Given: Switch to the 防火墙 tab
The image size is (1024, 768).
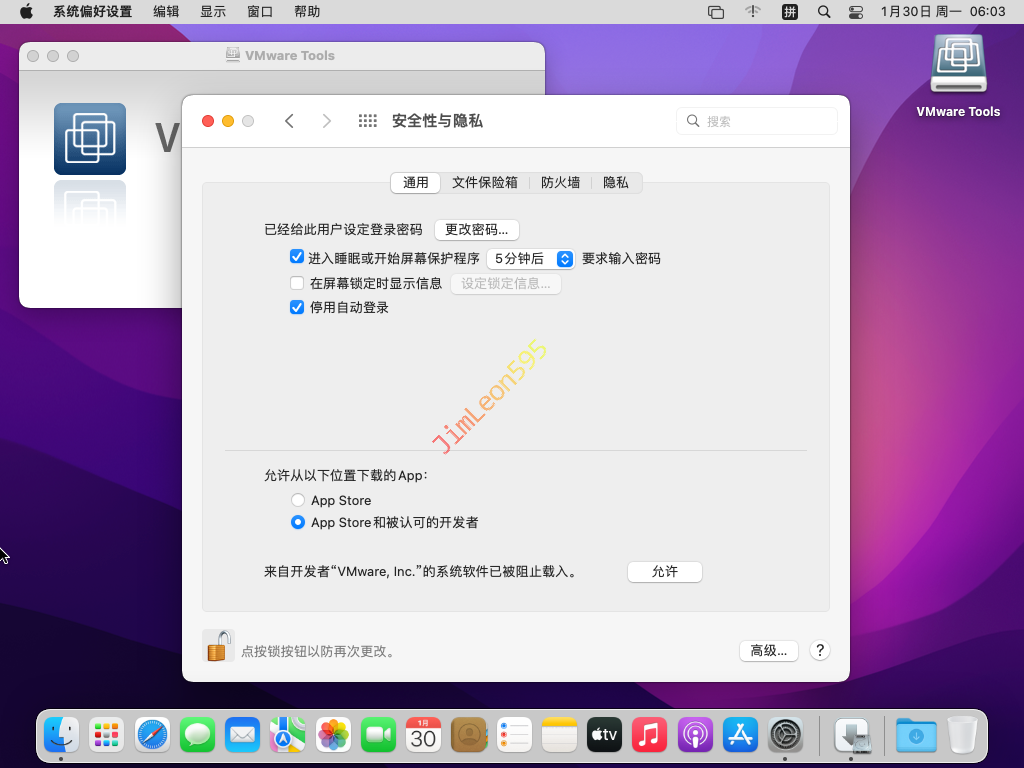Looking at the screenshot, I should pos(560,182).
